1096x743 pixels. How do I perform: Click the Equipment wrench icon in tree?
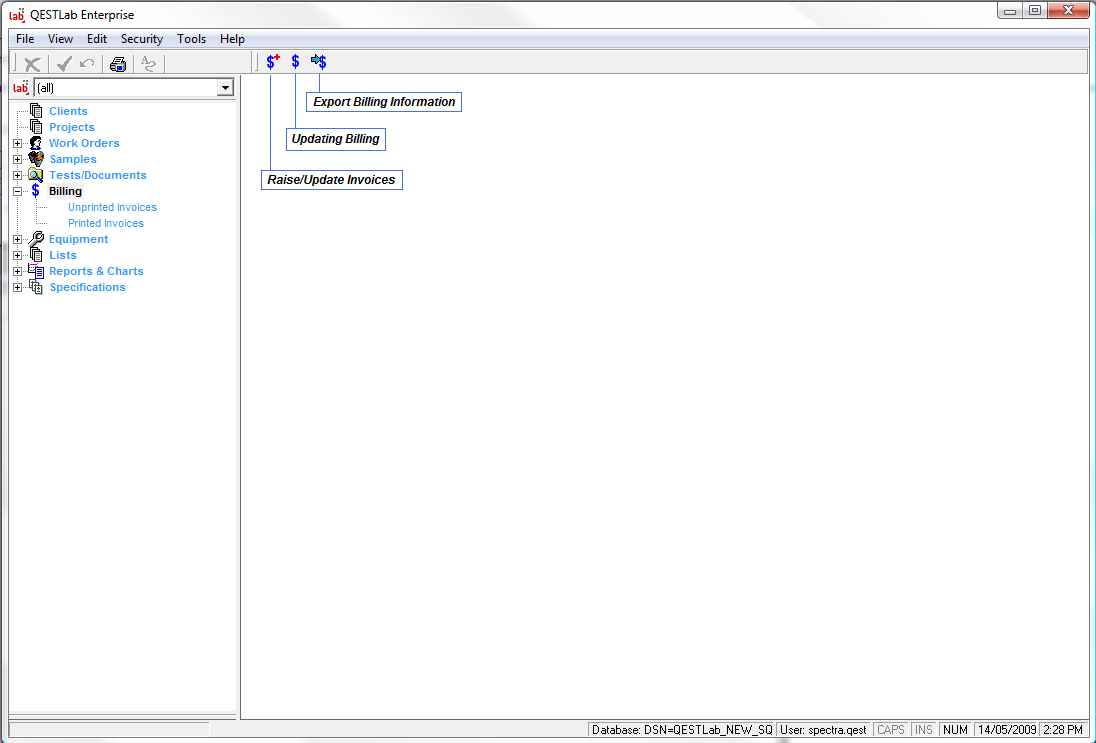(x=36, y=239)
